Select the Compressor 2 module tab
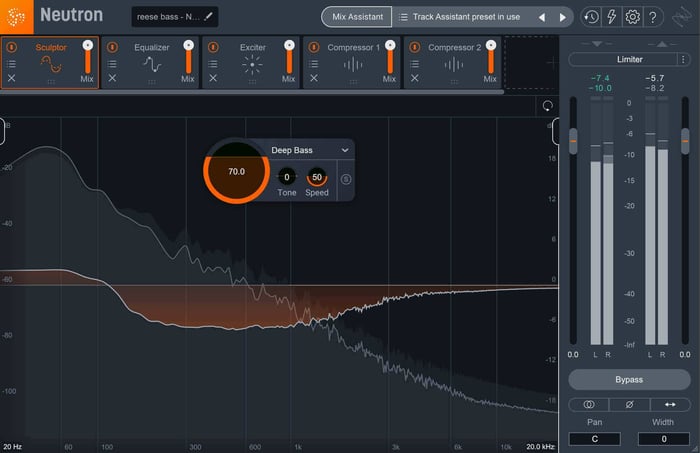The width and height of the screenshot is (700, 453). [454, 62]
